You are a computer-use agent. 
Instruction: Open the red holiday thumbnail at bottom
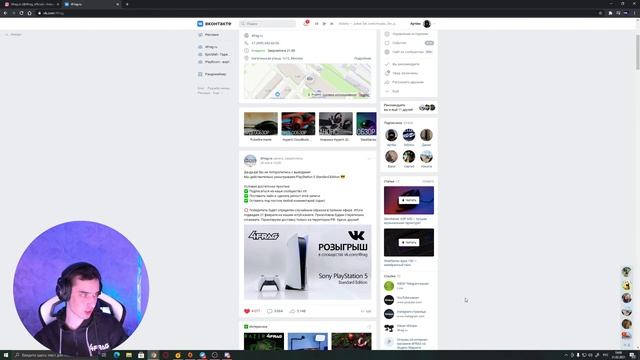(351, 341)
